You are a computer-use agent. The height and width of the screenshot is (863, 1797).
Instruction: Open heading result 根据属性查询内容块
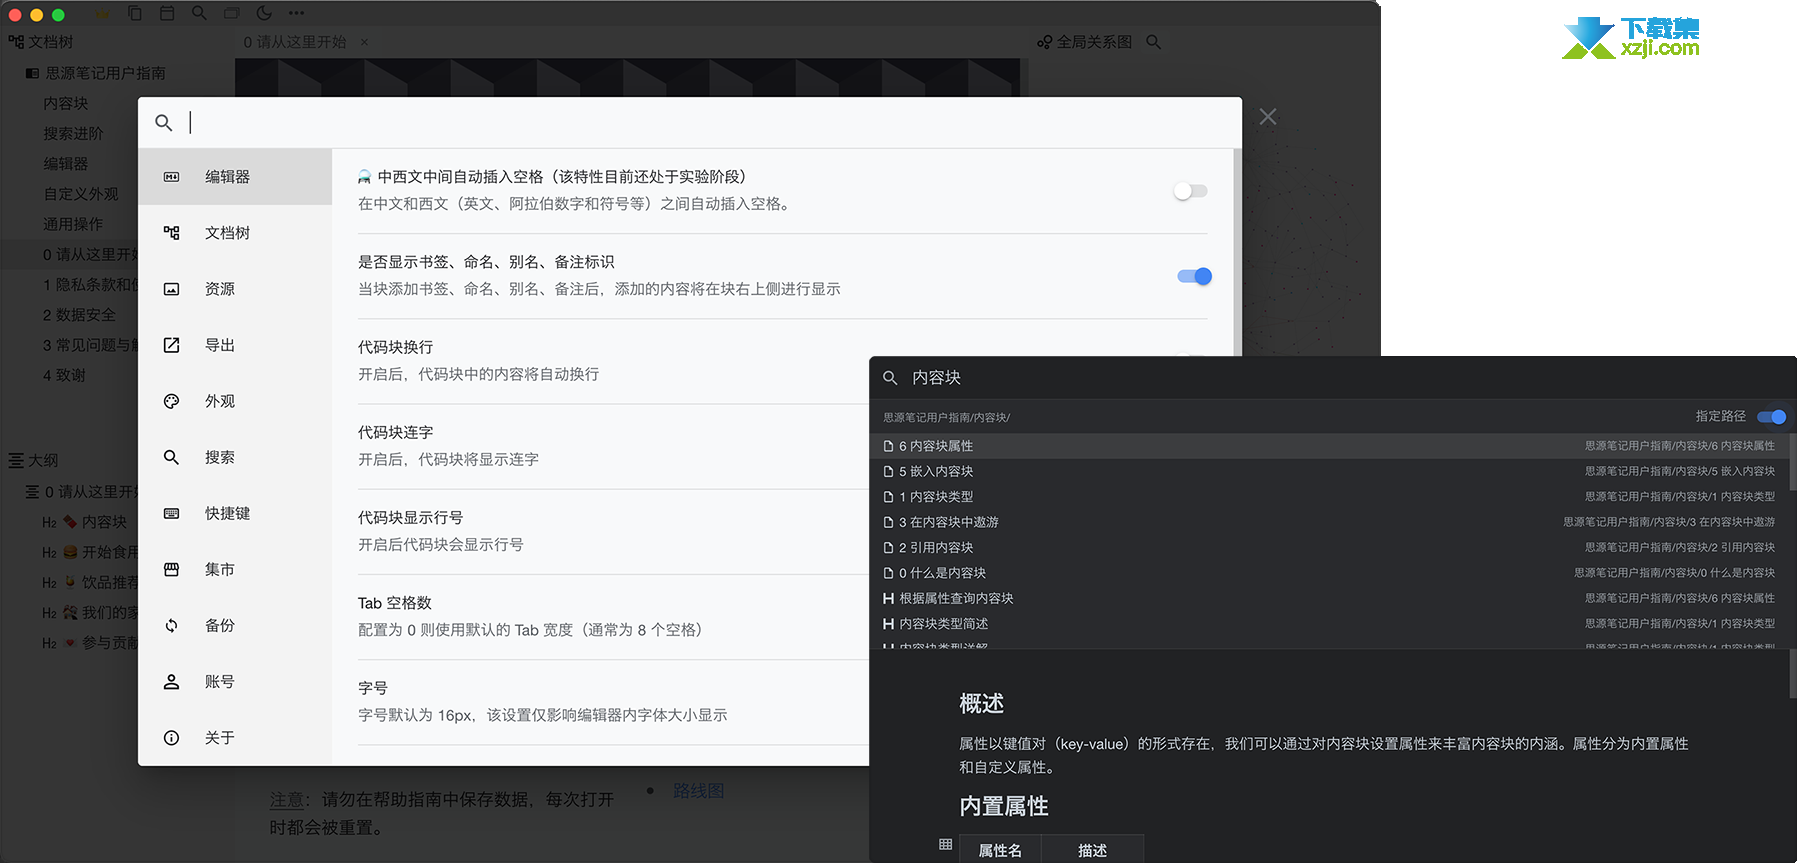pyautogui.click(x=1330, y=598)
